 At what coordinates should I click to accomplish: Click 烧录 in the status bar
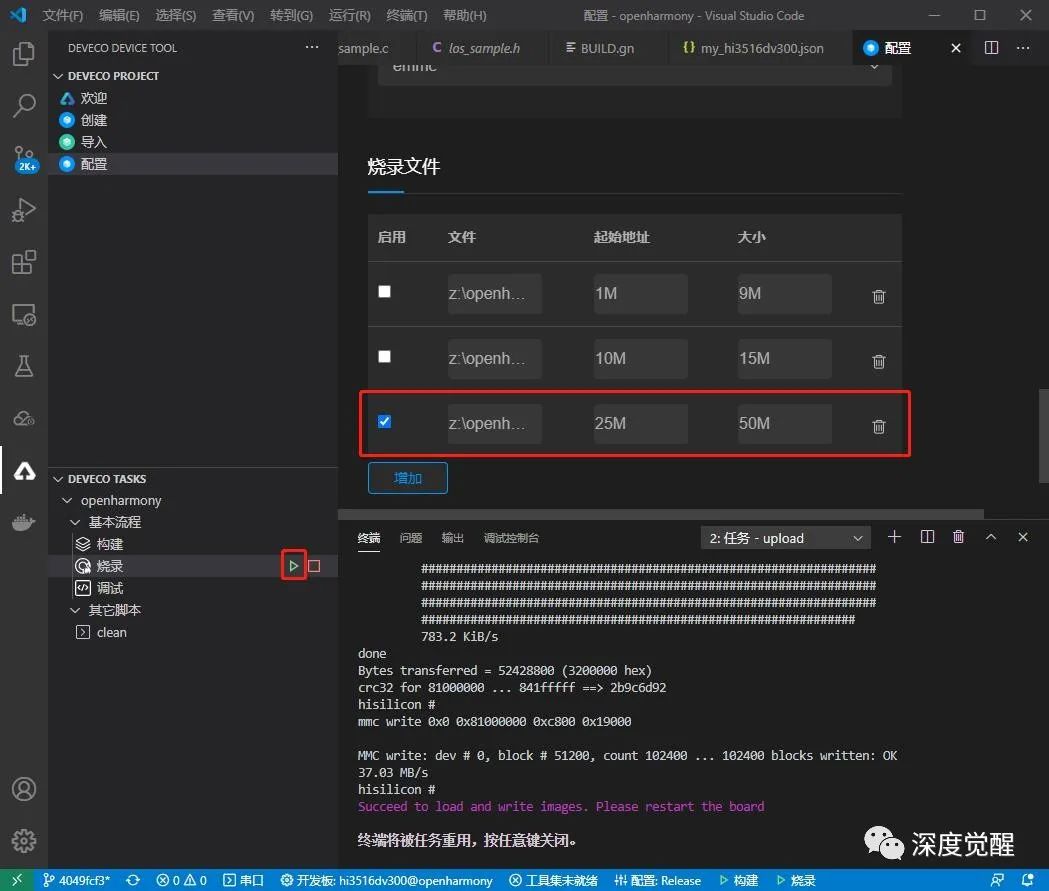tap(796, 880)
